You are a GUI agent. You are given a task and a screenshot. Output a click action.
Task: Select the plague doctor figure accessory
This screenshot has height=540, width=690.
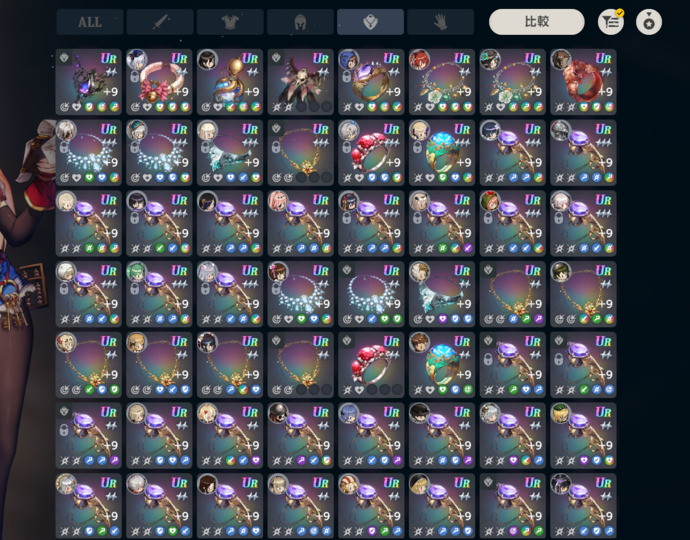[301, 82]
